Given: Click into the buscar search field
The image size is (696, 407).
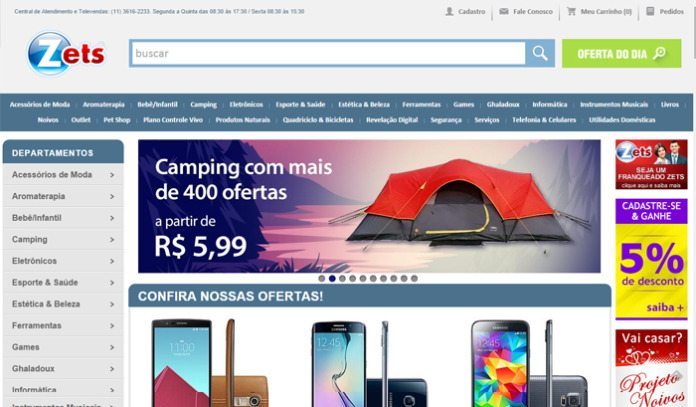Looking at the screenshot, I should pyautogui.click(x=328, y=53).
